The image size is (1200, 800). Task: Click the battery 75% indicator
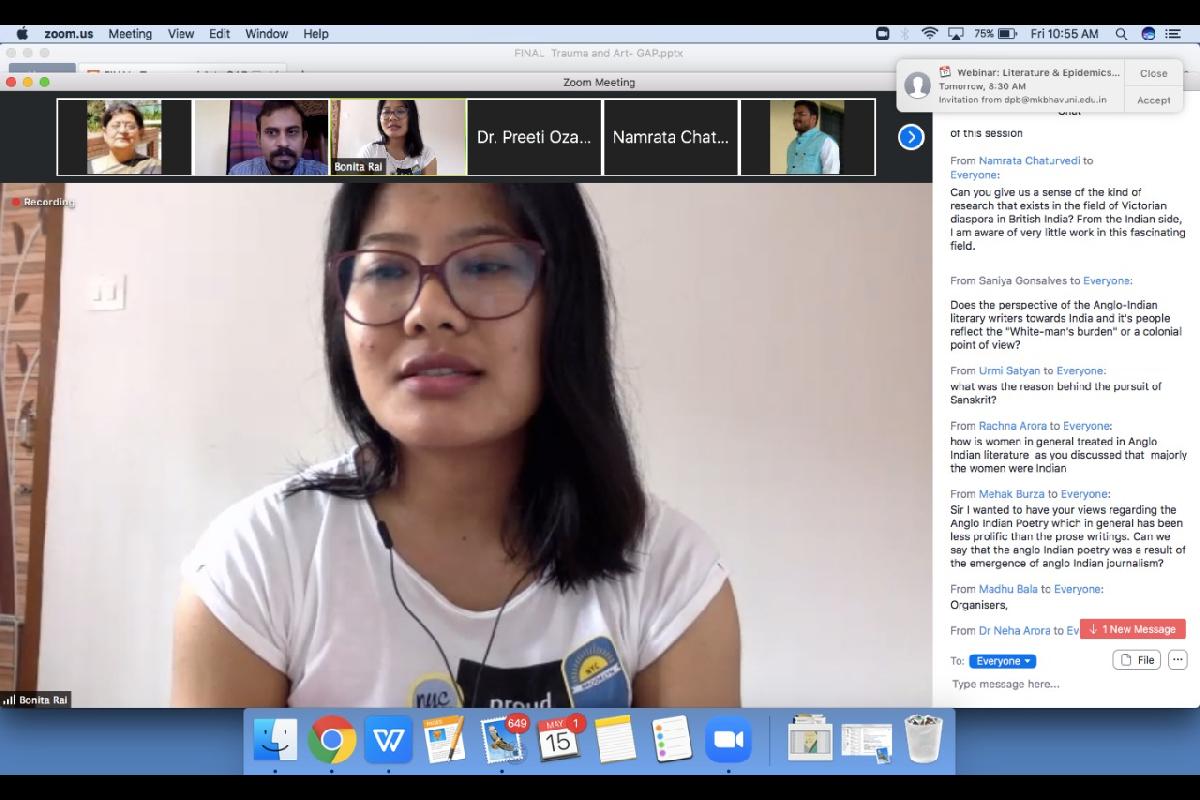[996, 33]
